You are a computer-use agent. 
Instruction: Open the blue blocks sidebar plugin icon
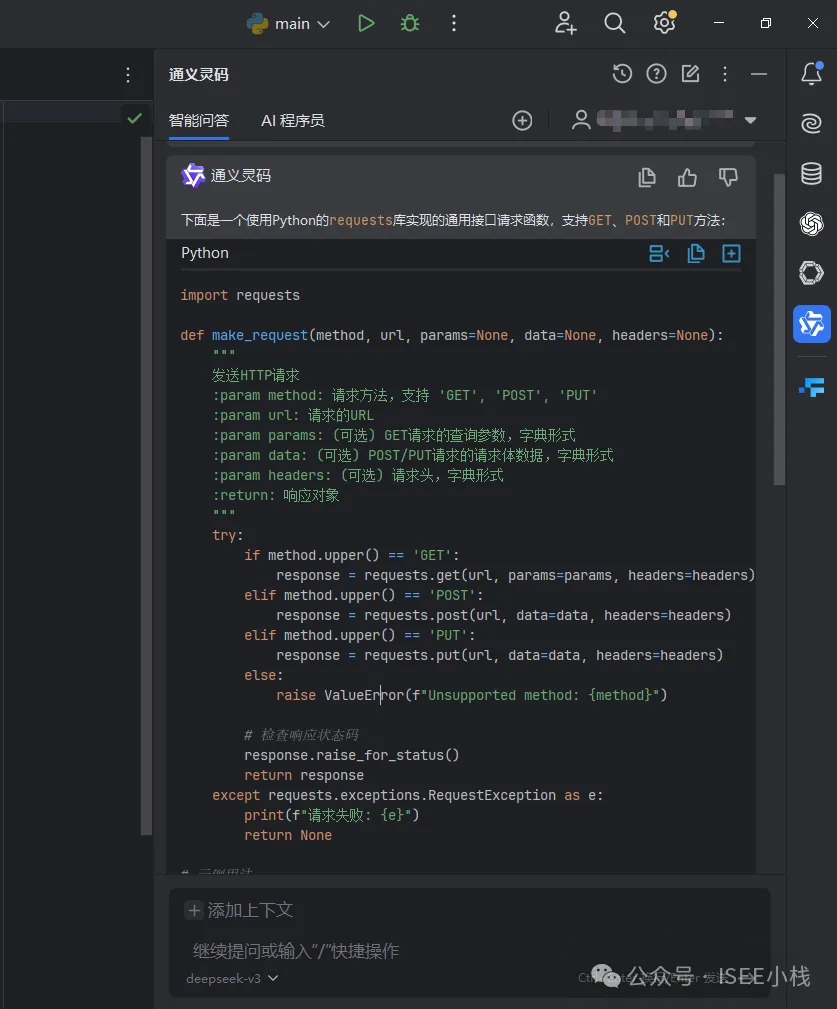coord(812,387)
